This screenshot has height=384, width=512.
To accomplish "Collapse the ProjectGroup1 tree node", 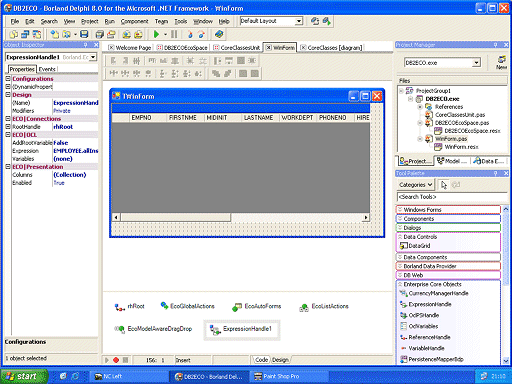I will point(401,91).
